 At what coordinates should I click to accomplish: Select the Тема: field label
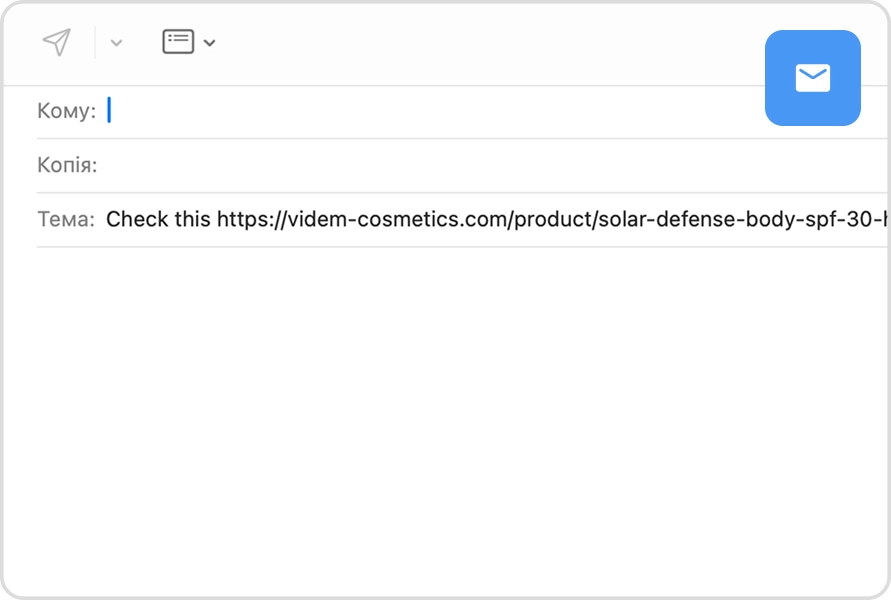[x=66, y=219]
